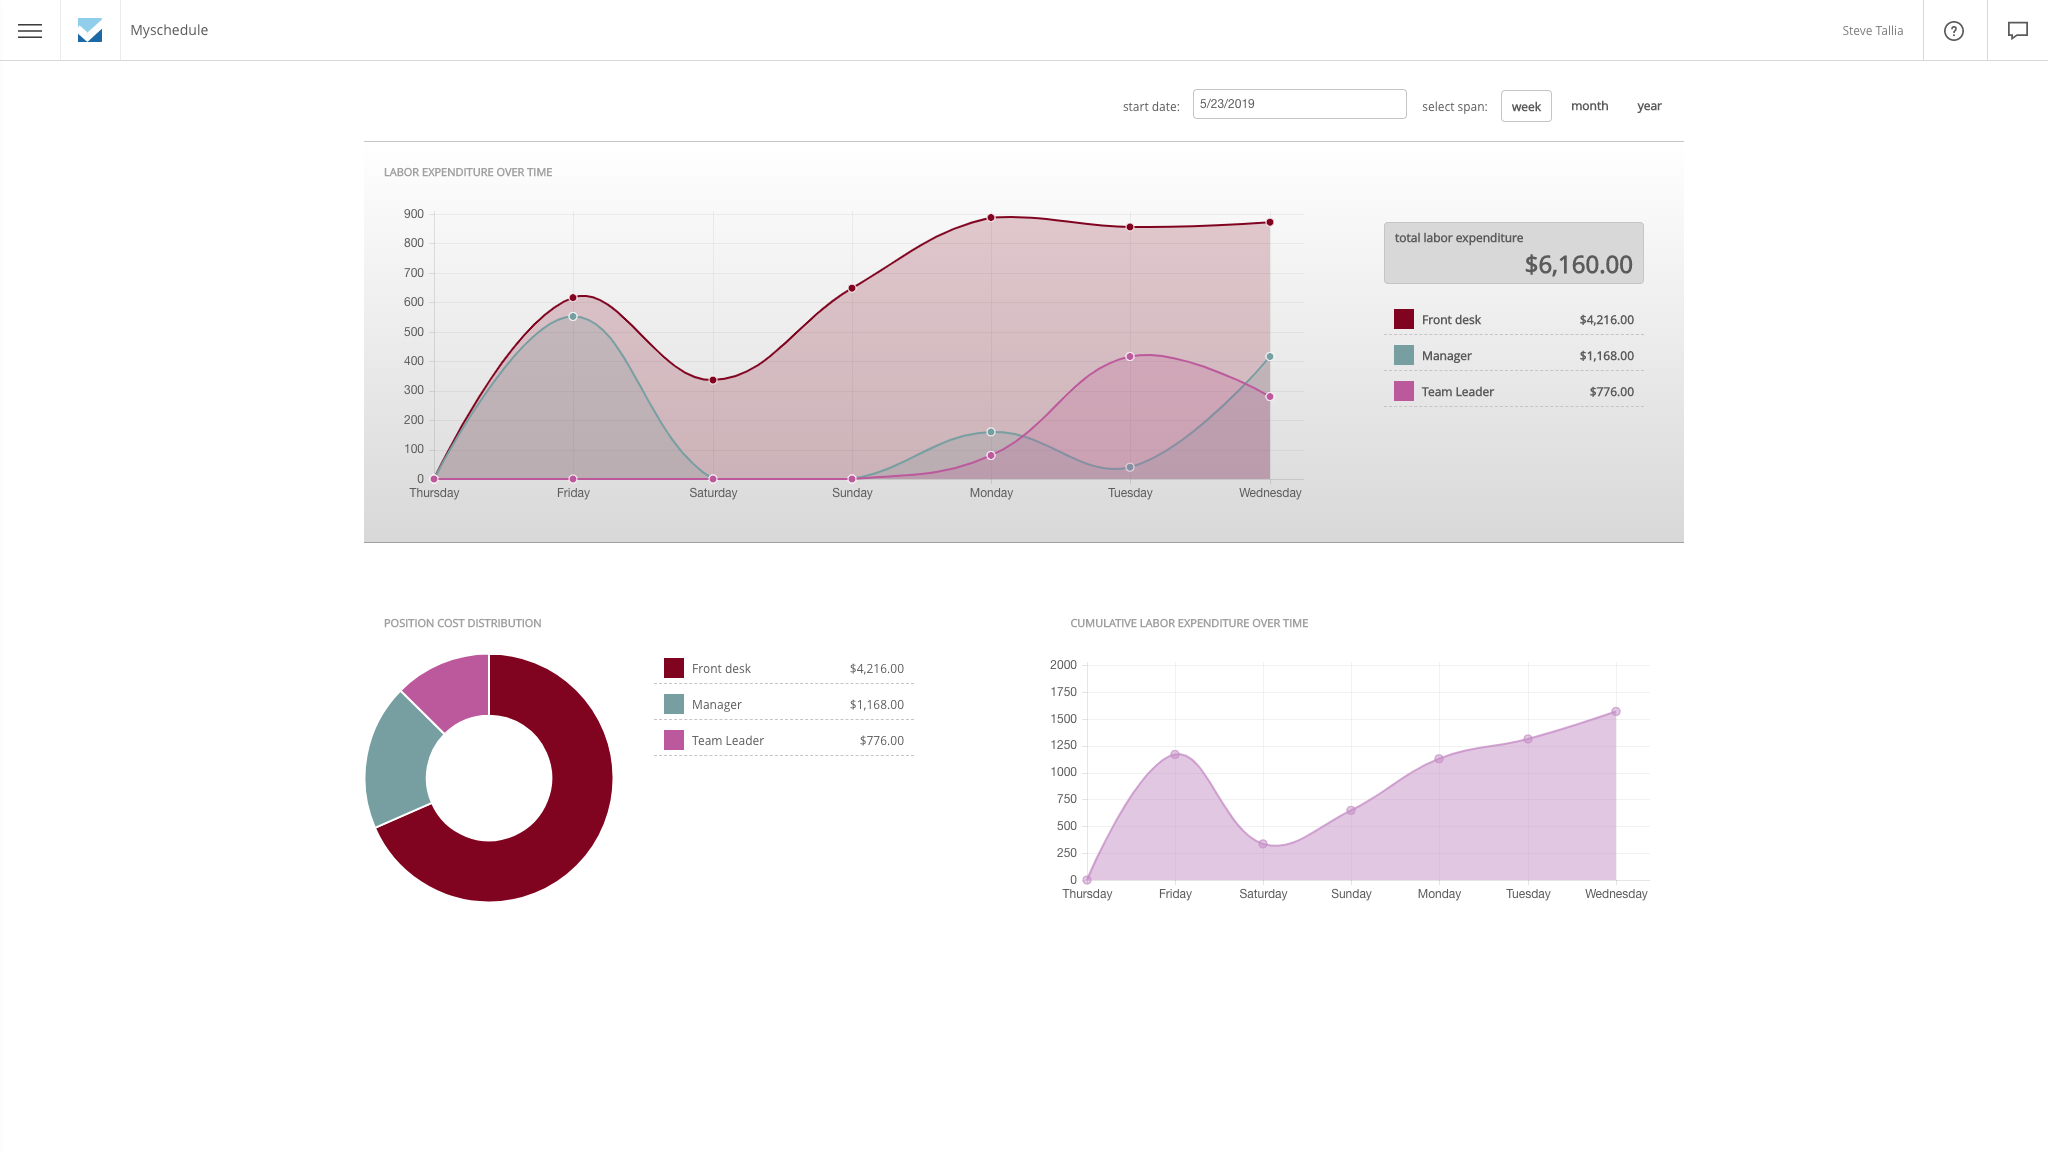Click Front desk swatch beside donut chart
The height and width of the screenshot is (1152, 2048).
pyautogui.click(x=673, y=669)
